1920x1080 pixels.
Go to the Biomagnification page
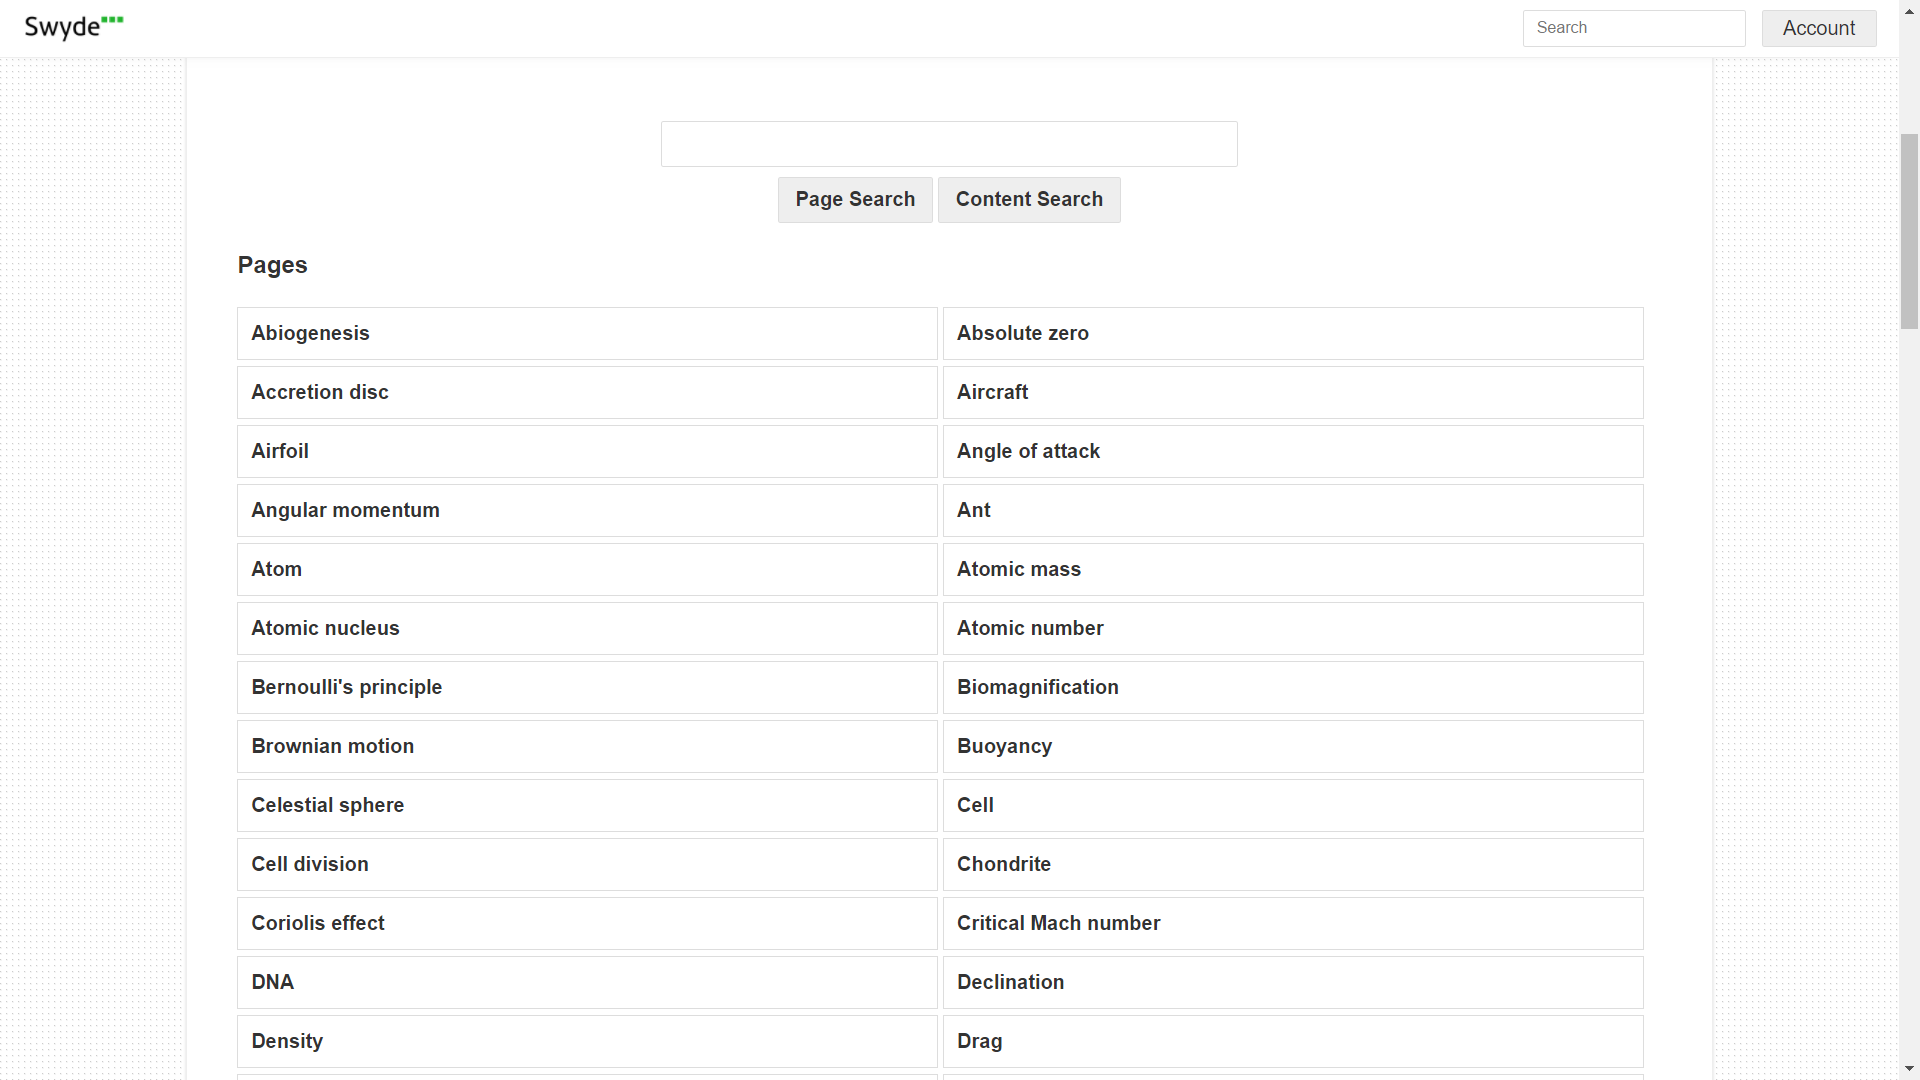click(x=1037, y=687)
